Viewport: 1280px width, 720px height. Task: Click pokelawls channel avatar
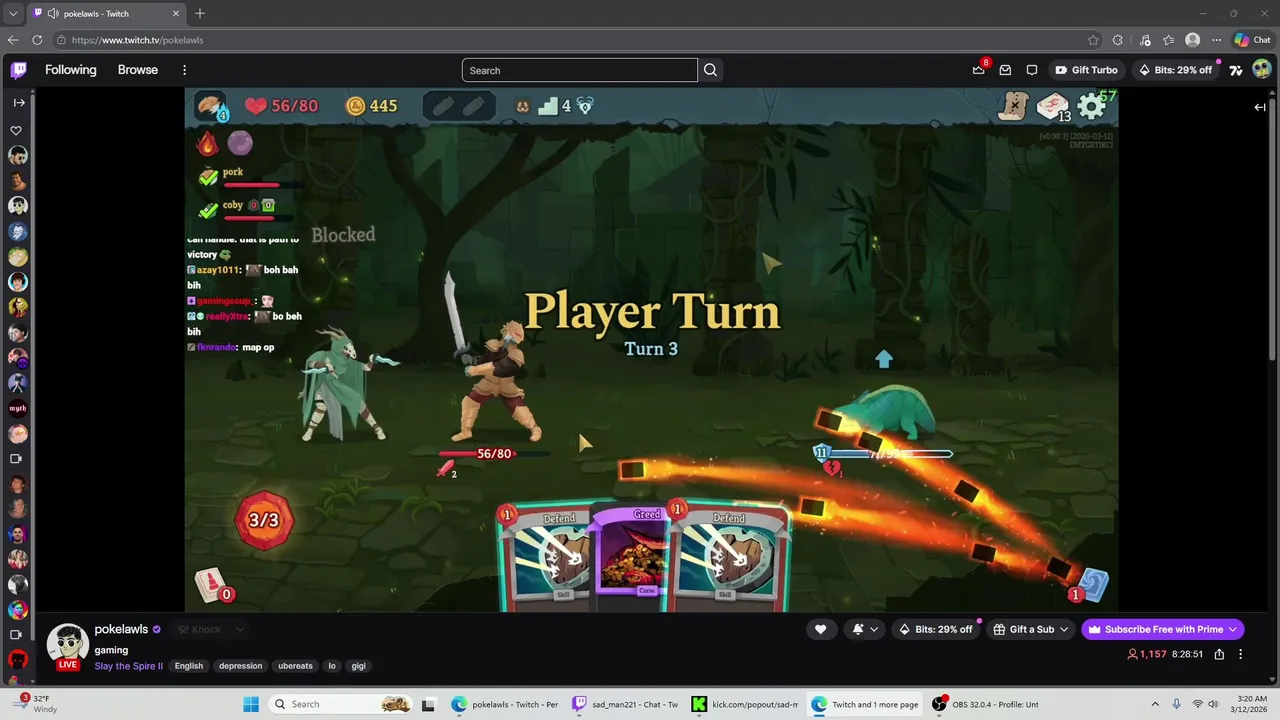click(x=68, y=645)
